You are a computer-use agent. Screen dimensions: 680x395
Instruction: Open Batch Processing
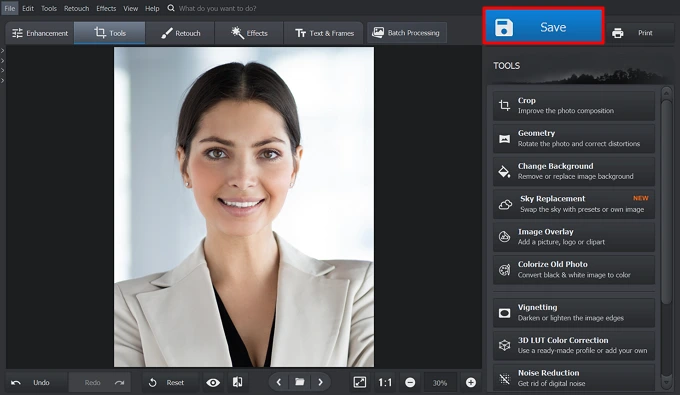pyautogui.click(x=407, y=33)
